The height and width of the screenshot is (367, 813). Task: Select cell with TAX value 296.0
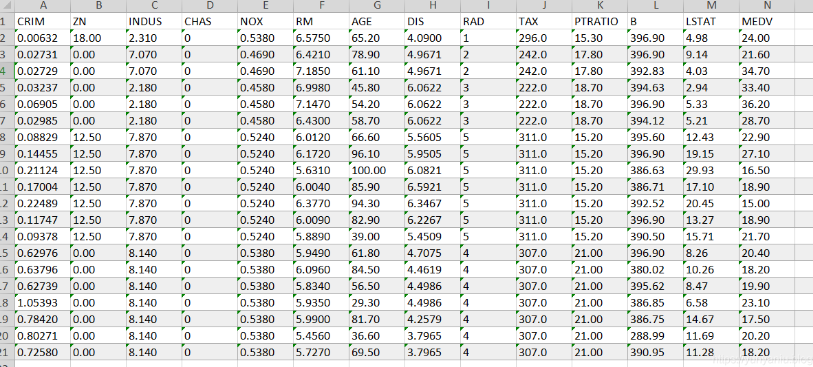click(x=544, y=38)
